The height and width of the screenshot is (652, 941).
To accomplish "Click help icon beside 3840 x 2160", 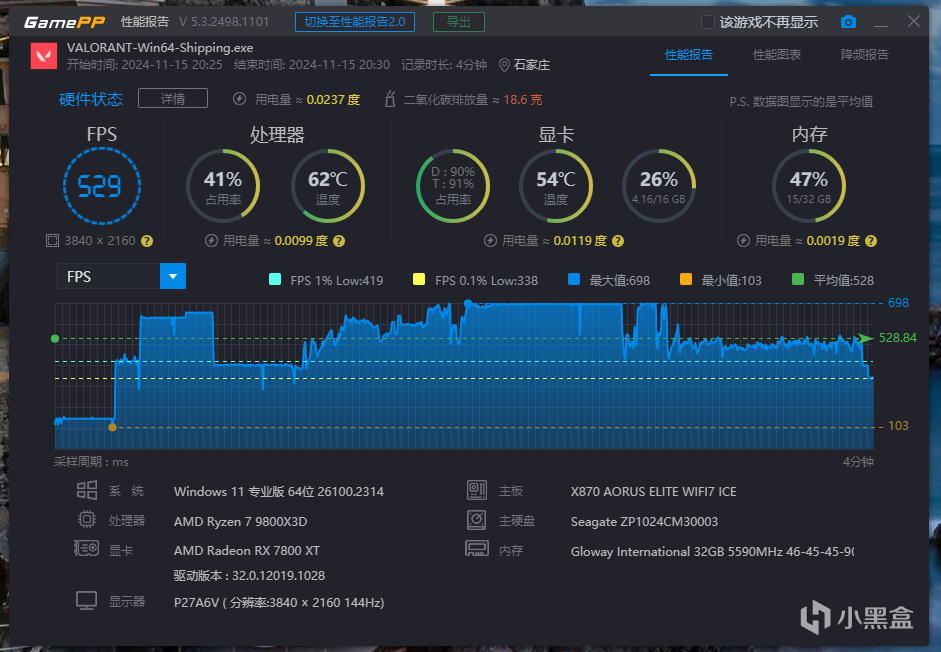I will (x=147, y=241).
